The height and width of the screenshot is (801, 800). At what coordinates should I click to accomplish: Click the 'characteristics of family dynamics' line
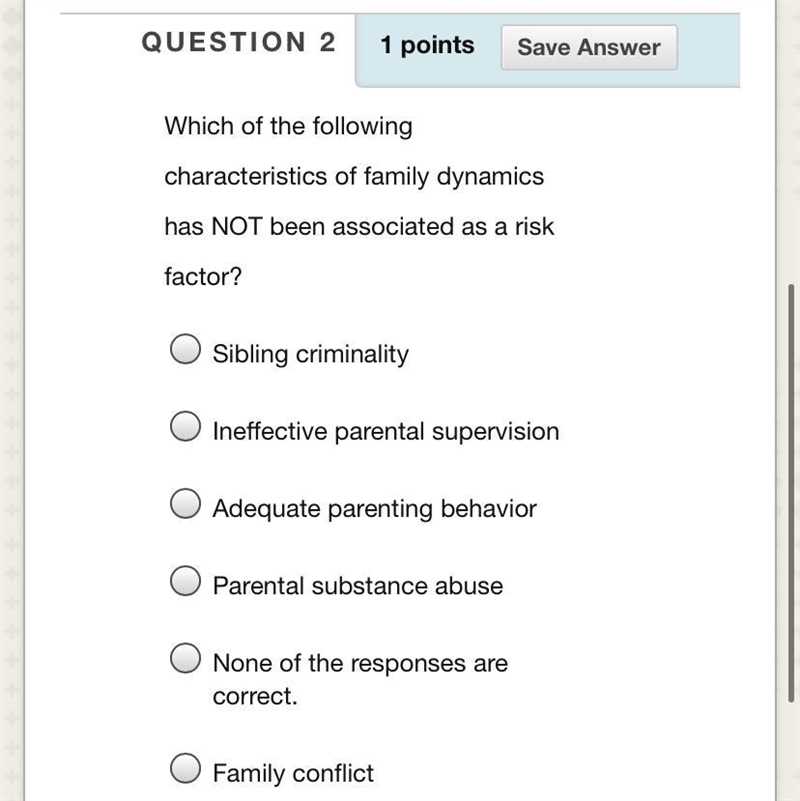tap(354, 177)
